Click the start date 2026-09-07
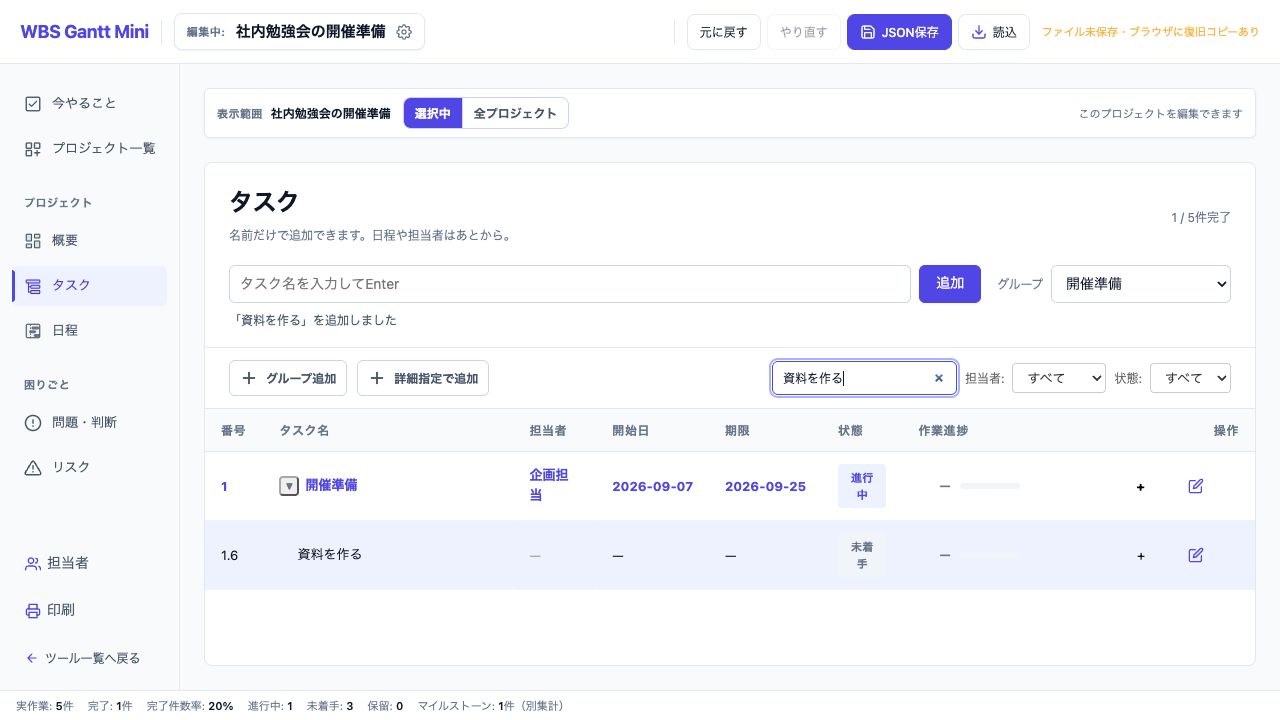Viewport: 1280px width, 720px height. pyautogui.click(x=652, y=486)
